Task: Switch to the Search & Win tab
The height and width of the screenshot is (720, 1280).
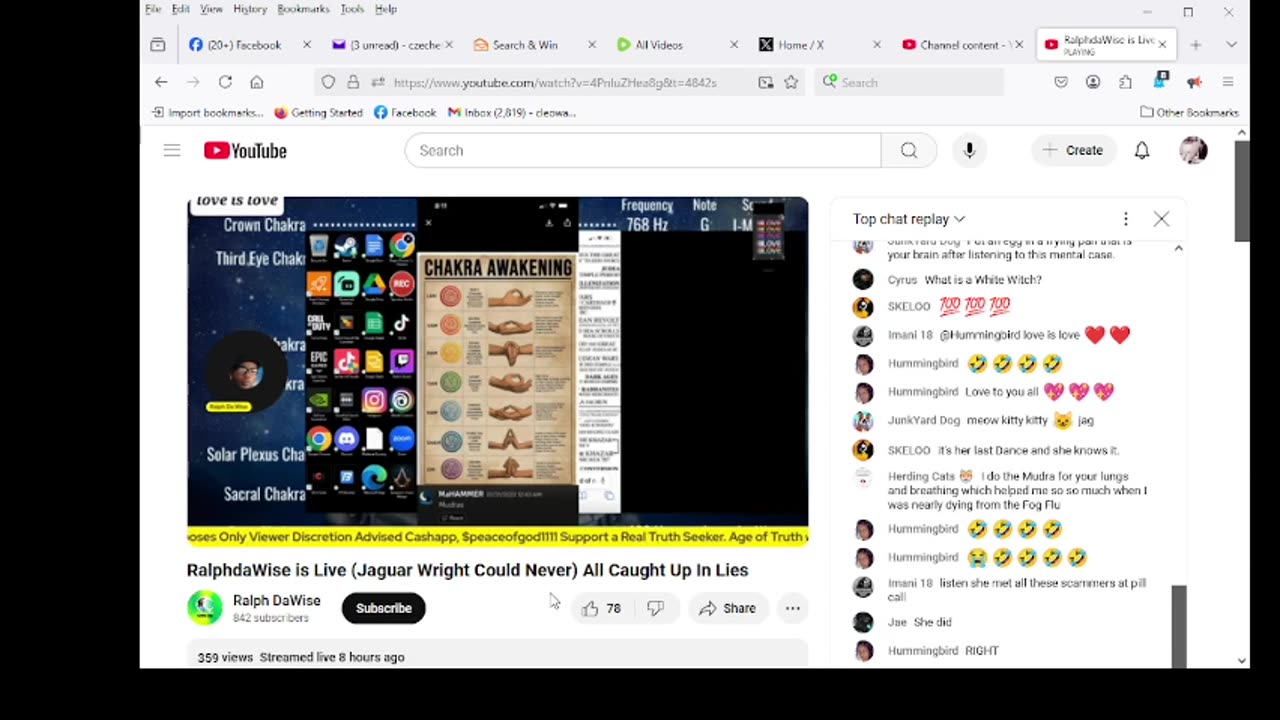Action: 534,45
